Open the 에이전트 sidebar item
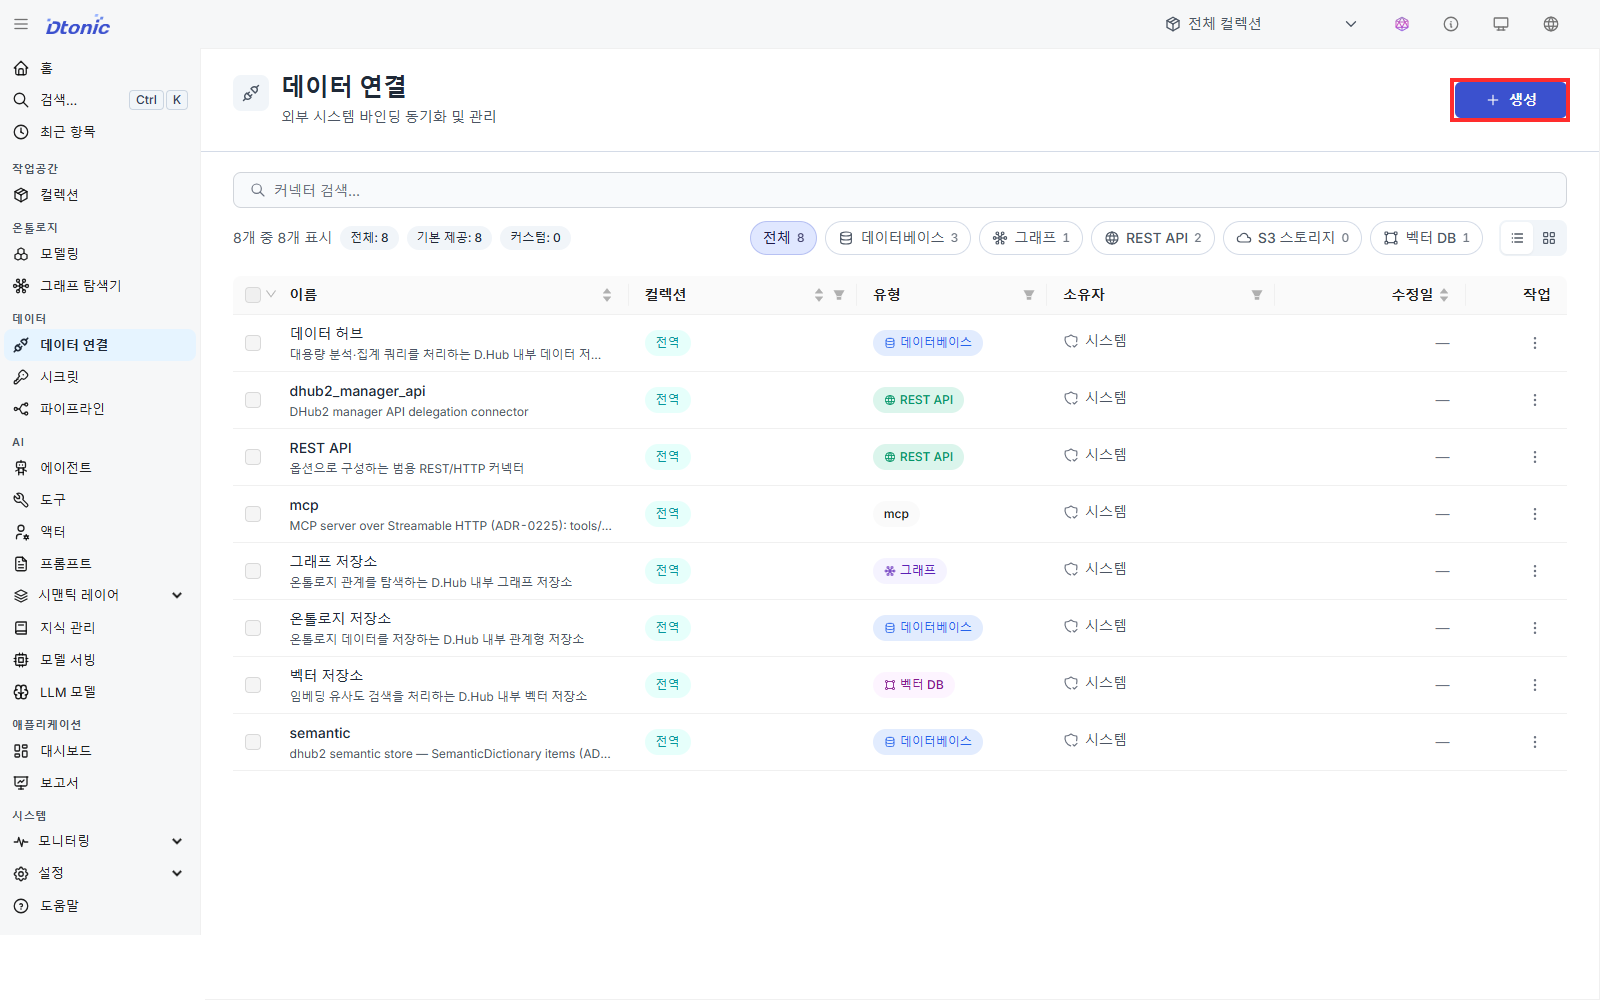This screenshot has width=1600, height=1000. (x=100, y=468)
